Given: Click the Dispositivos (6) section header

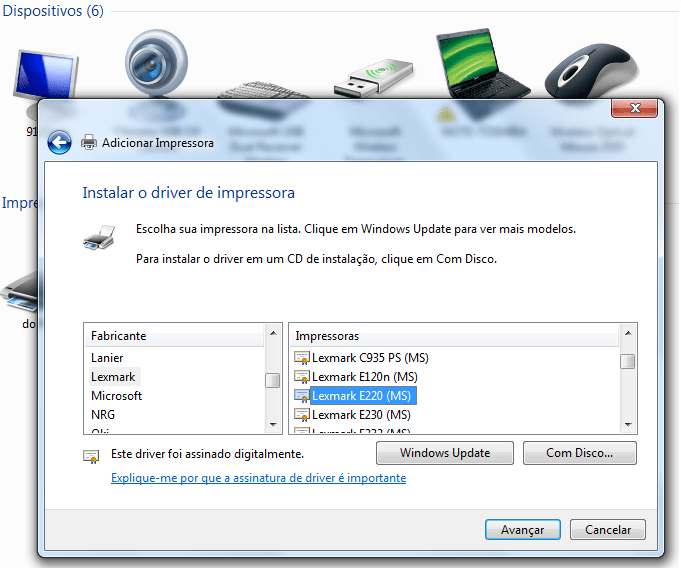Looking at the screenshot, I should click(53, 11).
